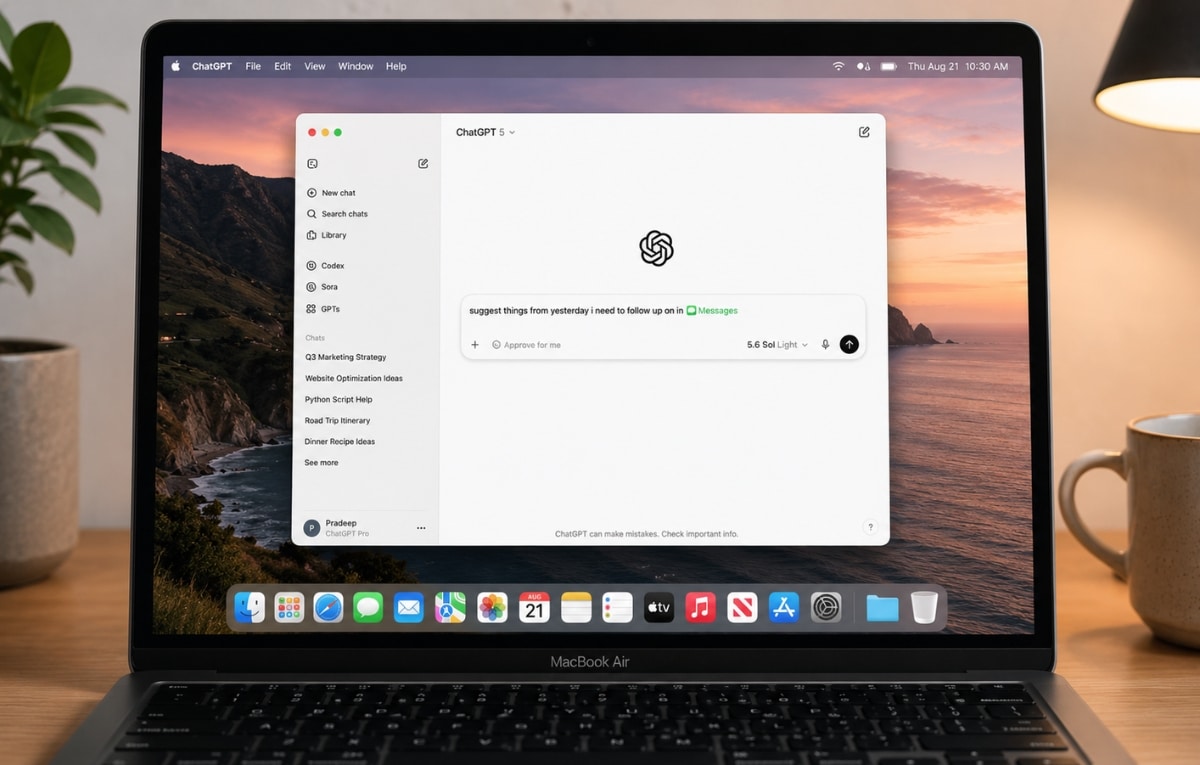Open the App Store from the Dock
Viewport: 1200px width, 765px height.
783,607
